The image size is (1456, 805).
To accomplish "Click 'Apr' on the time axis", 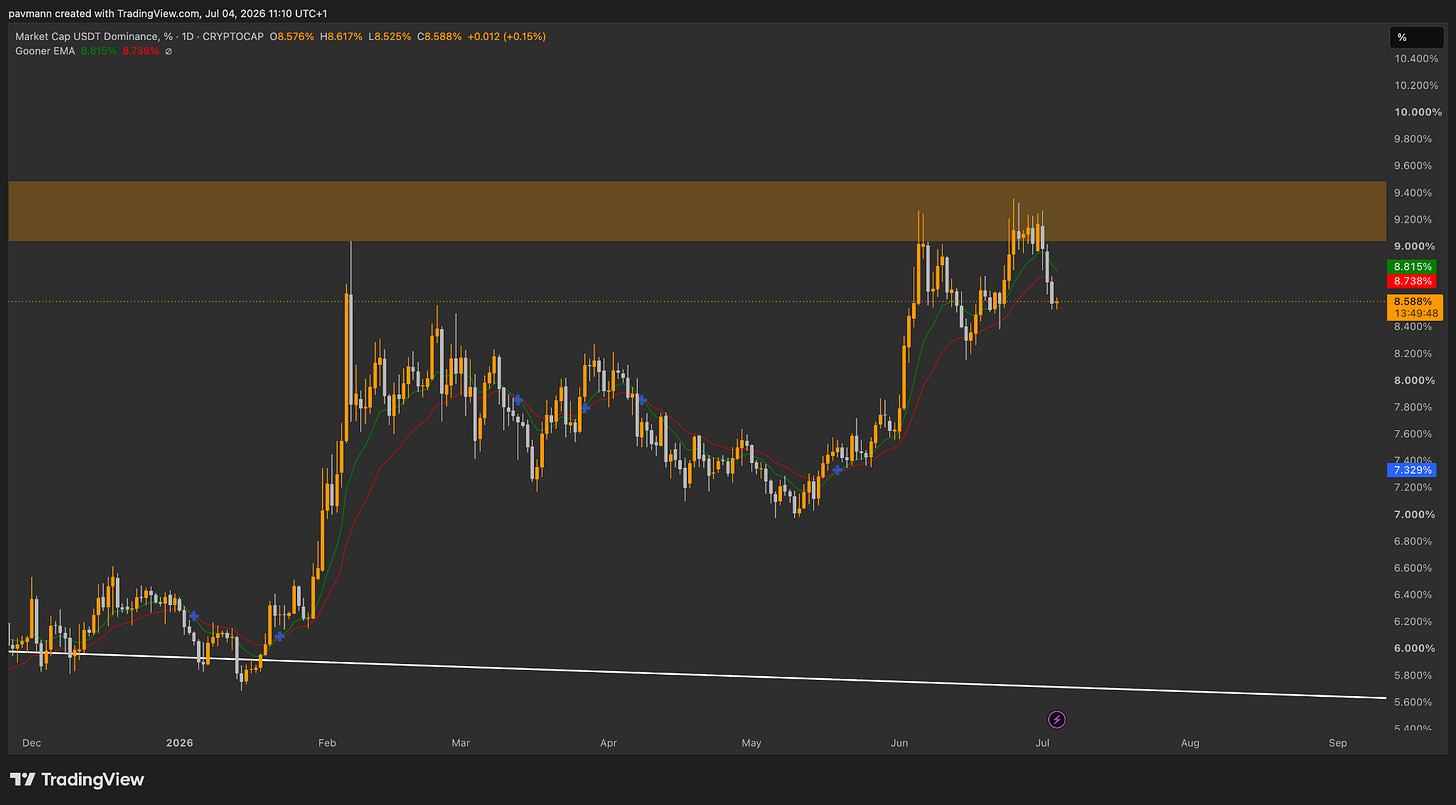I will coord(607,743).
